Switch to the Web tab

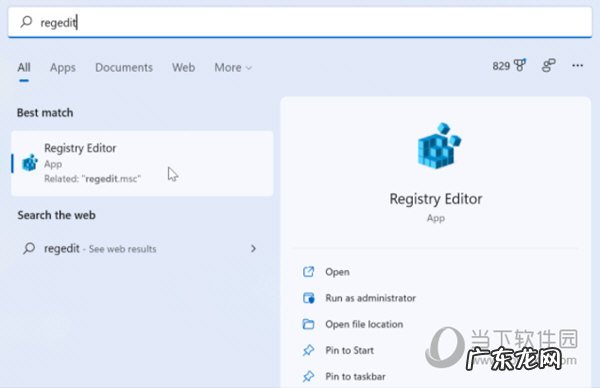183,68
